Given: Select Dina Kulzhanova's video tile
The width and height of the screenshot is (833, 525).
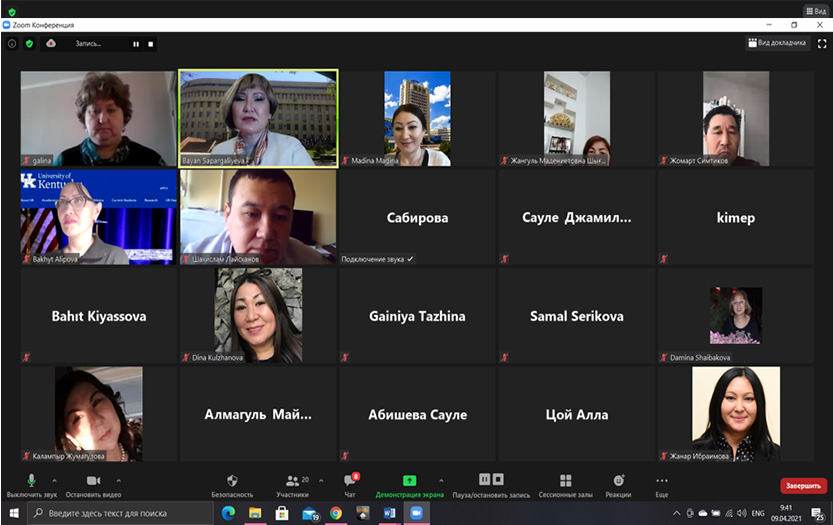Looking at the screenshot, I should click(x=258, y=316).
